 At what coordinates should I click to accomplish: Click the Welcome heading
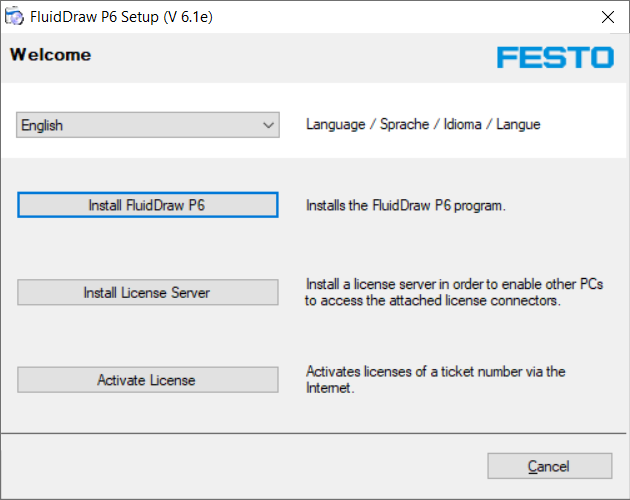click(50, 55)
